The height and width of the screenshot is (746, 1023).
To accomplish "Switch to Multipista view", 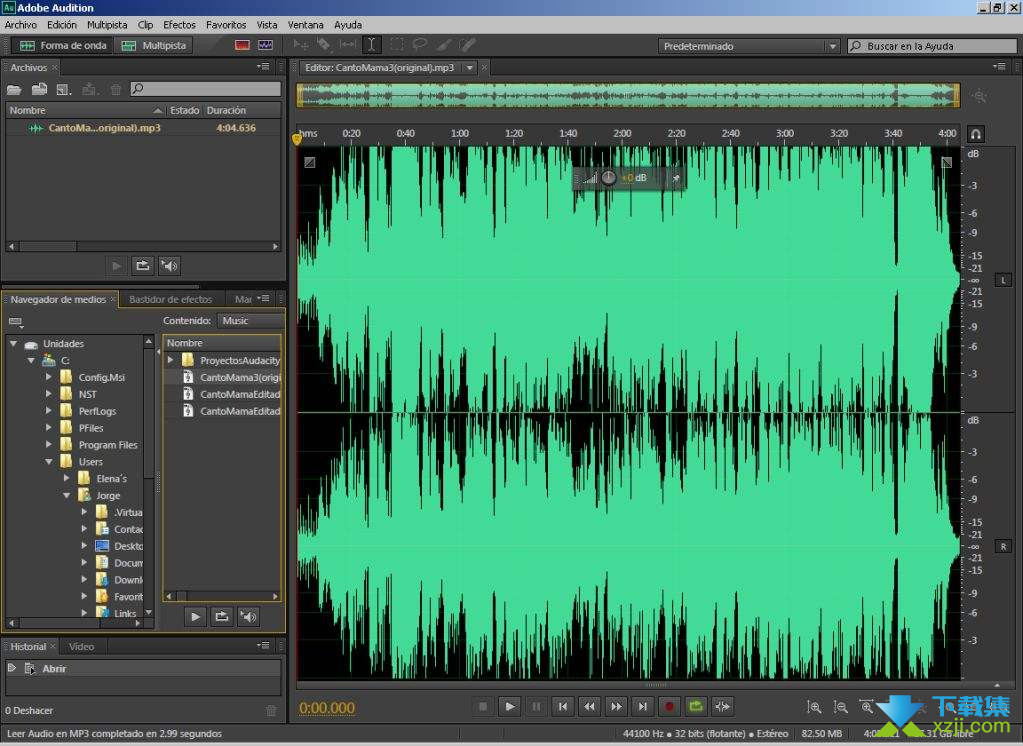I will (x=155, y=46).
